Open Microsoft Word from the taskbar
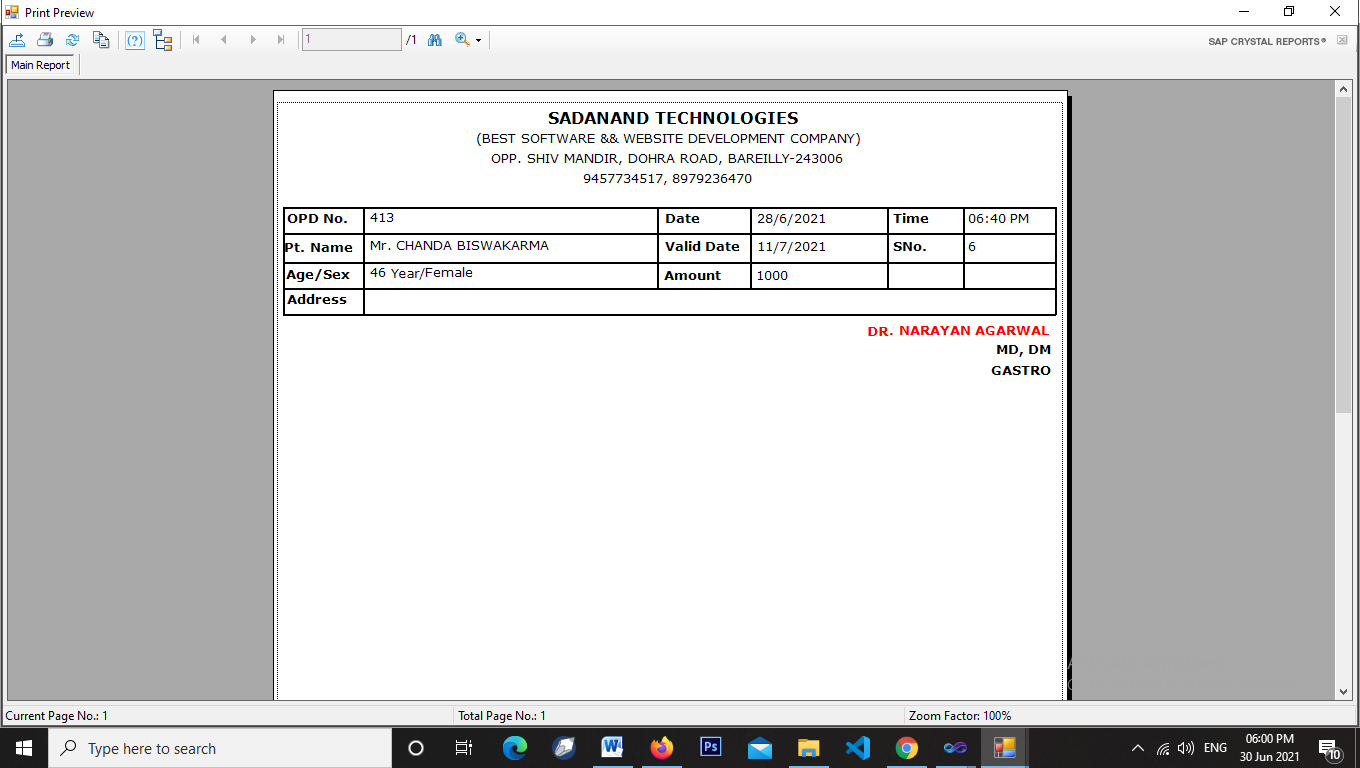The height and width of the screenshot is (768, 1360). point(612,748)
